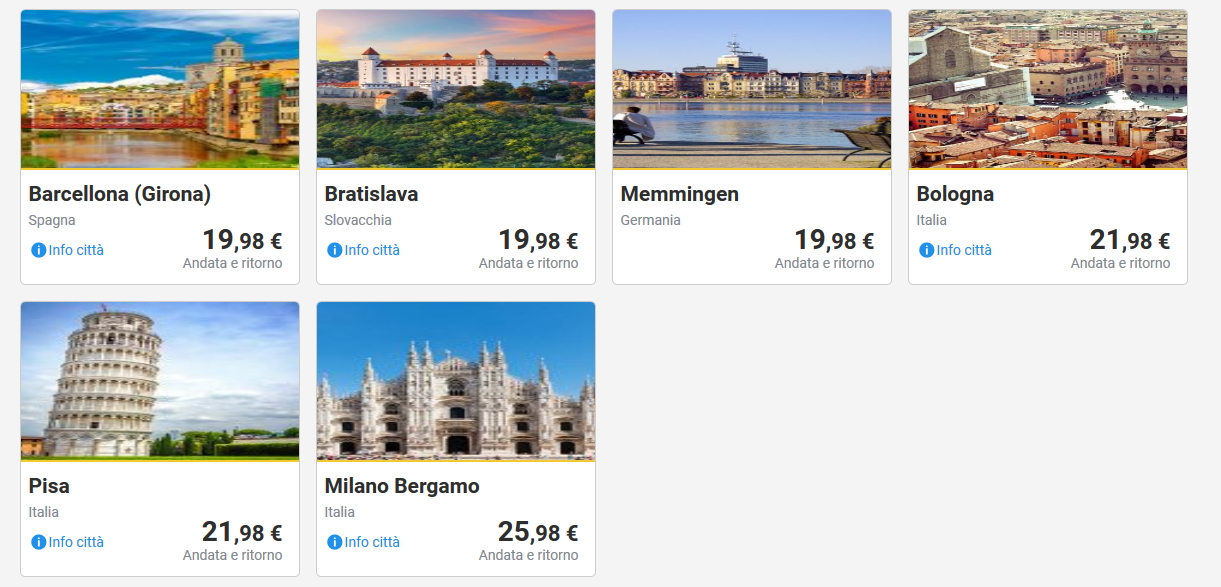The image size is (1221, 587).
Task: Open the Memmingen lakeside photo
Action: pyautogui.click(x=752, y=89)
